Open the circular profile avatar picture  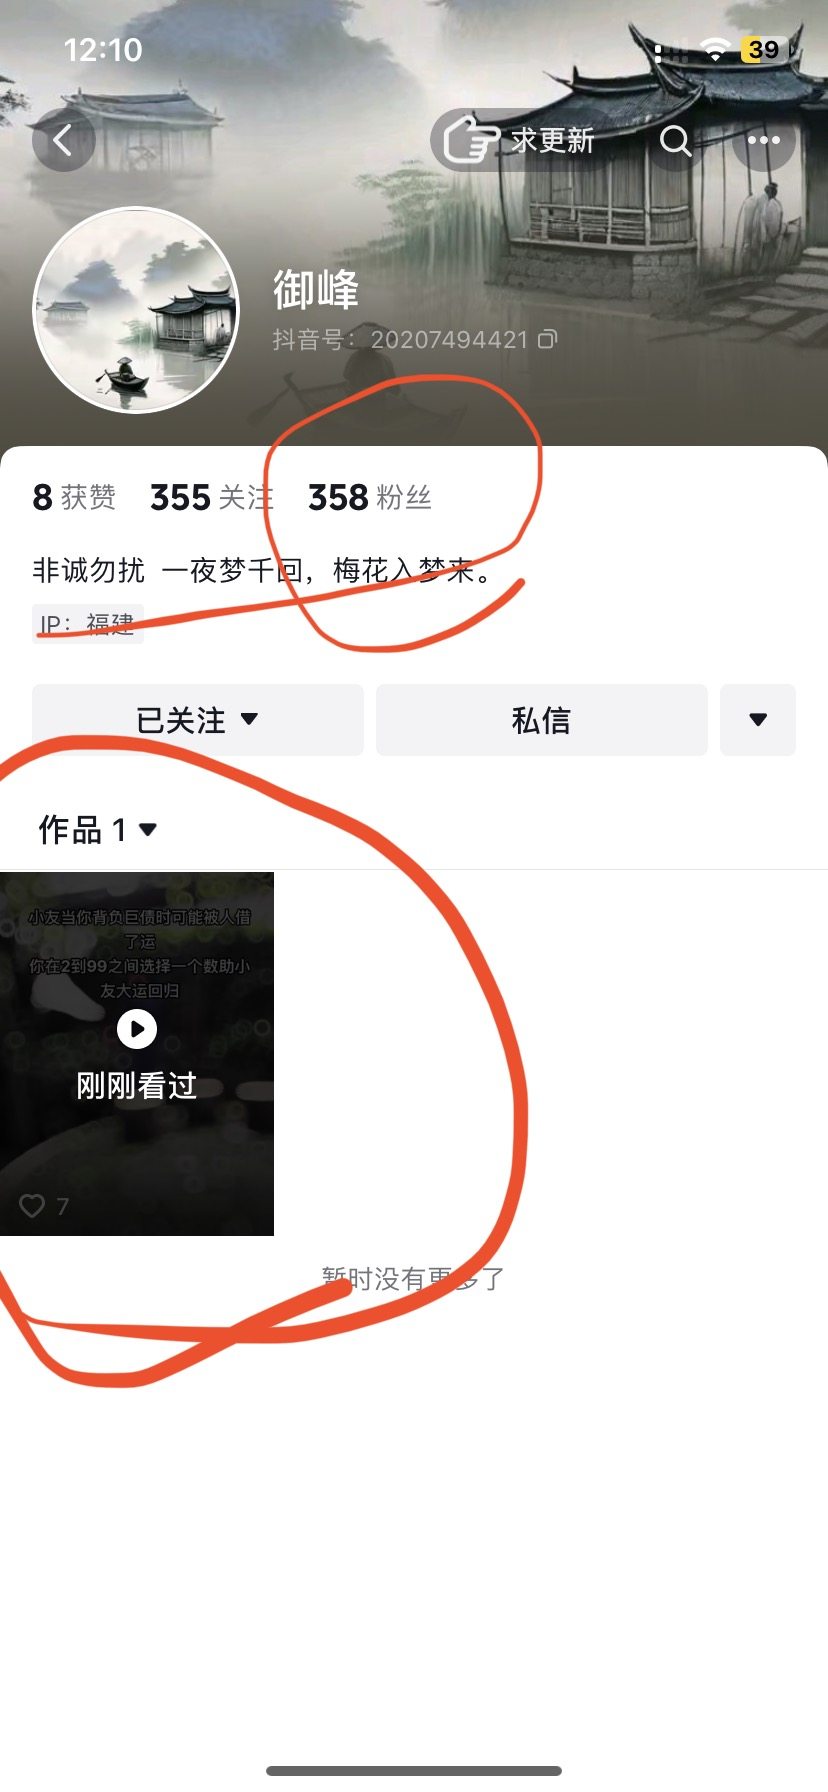coord(137,310)
